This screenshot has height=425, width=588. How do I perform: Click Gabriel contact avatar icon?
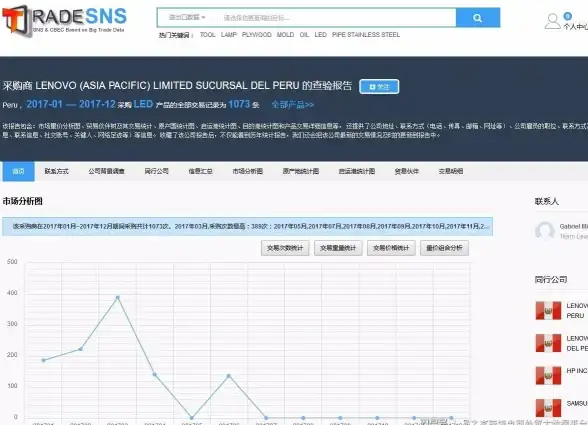pos(545,231)
